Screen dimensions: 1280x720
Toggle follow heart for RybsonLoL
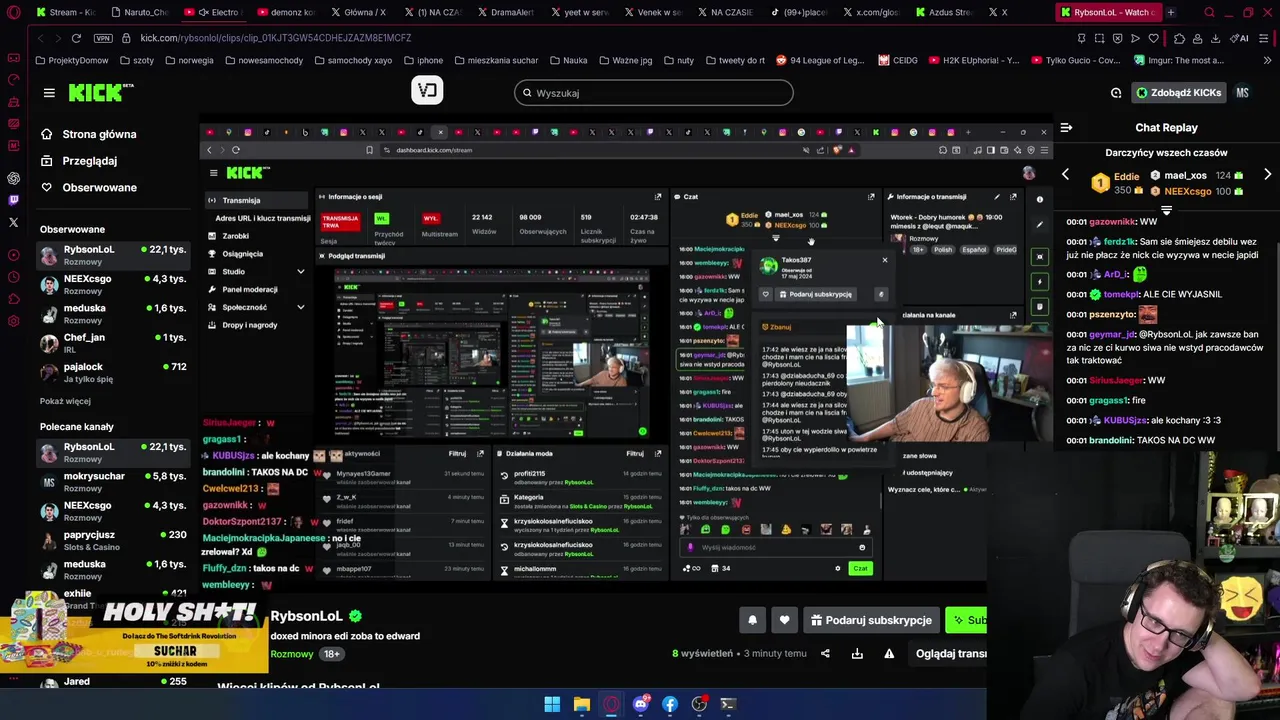[x=784, y=620]
